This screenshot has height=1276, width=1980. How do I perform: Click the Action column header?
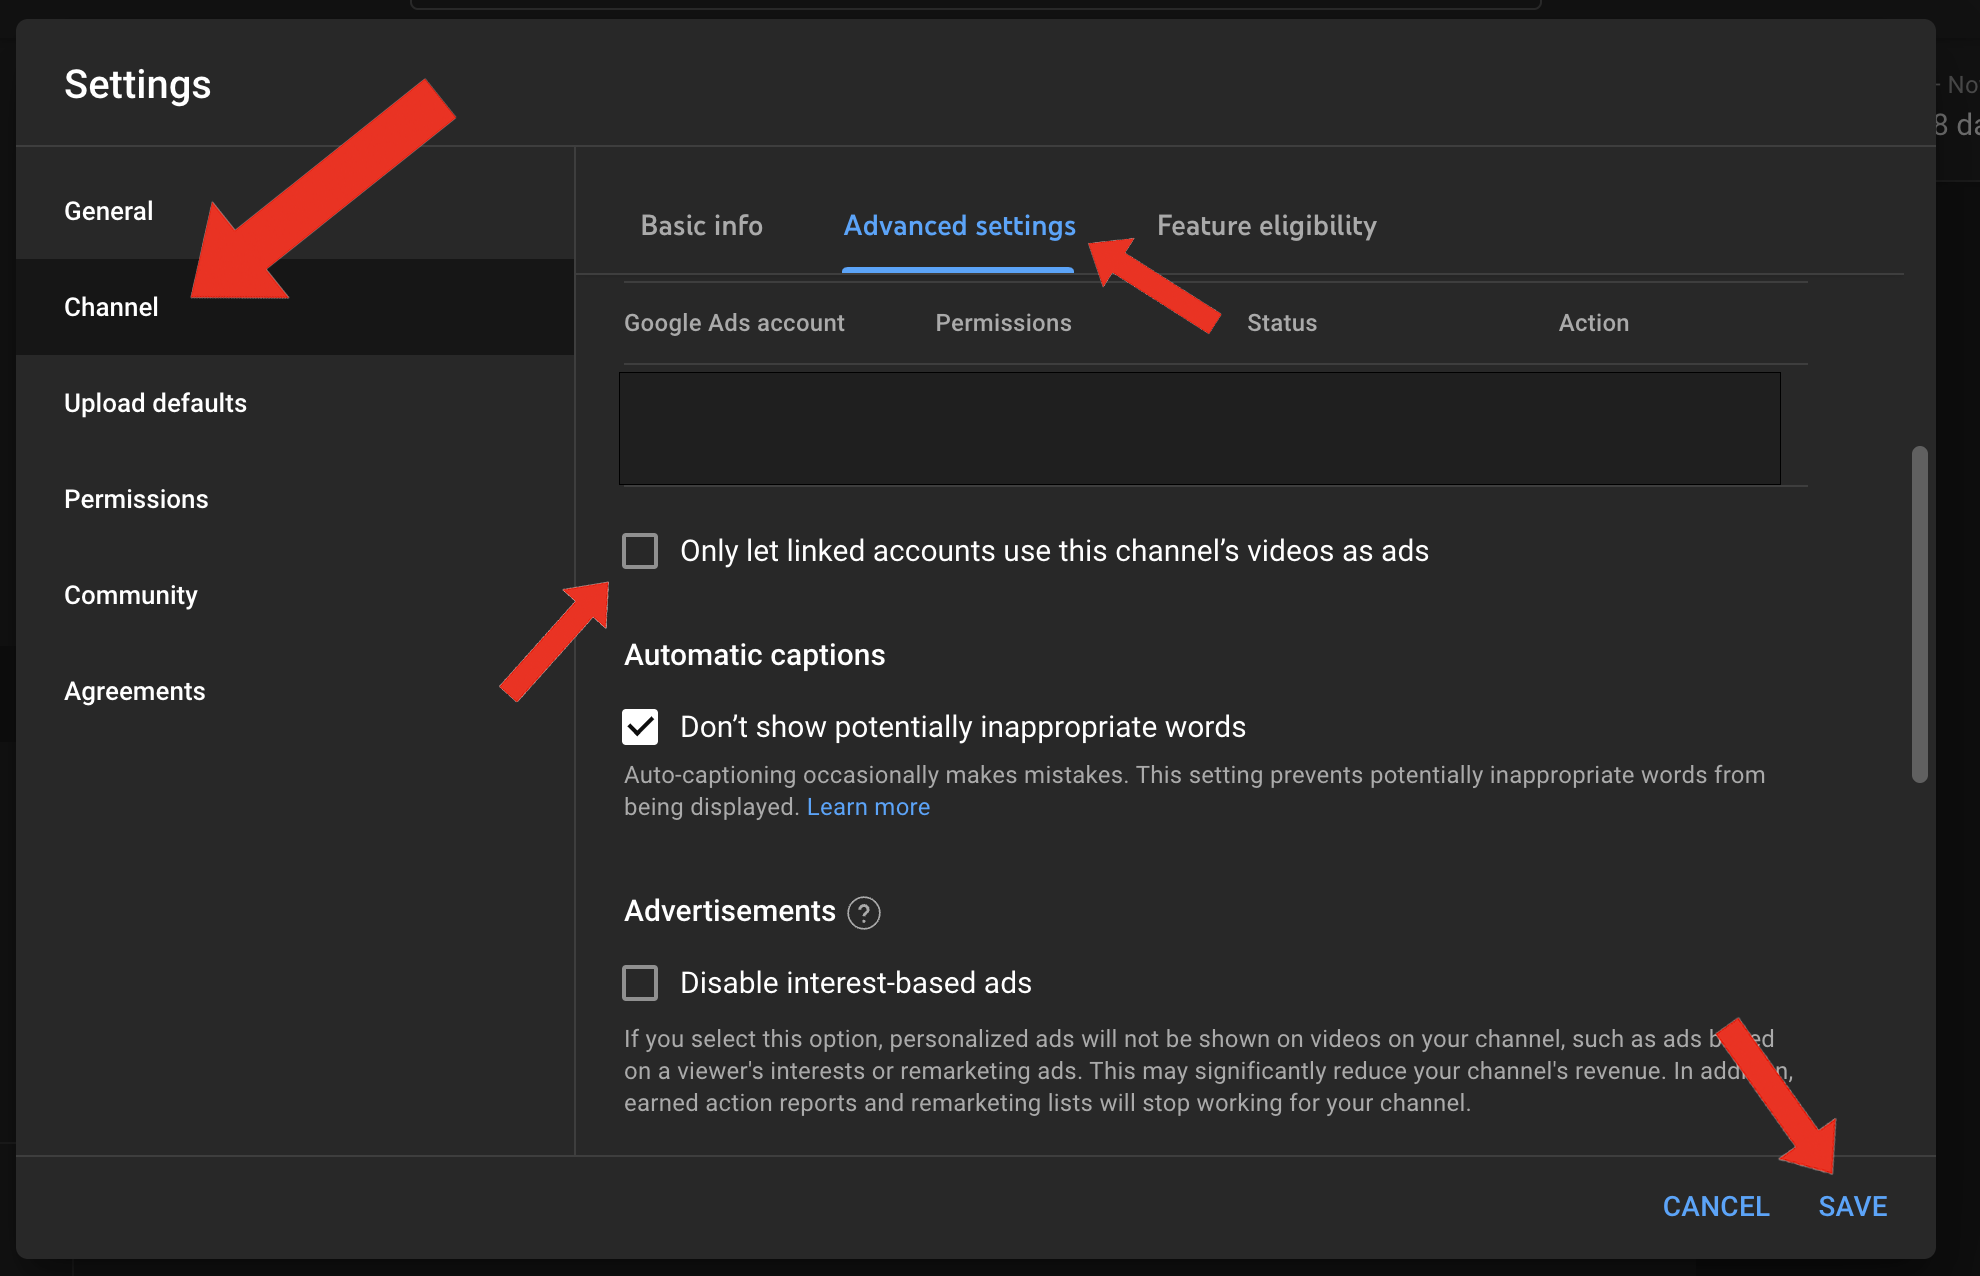tap(1594, 323)
